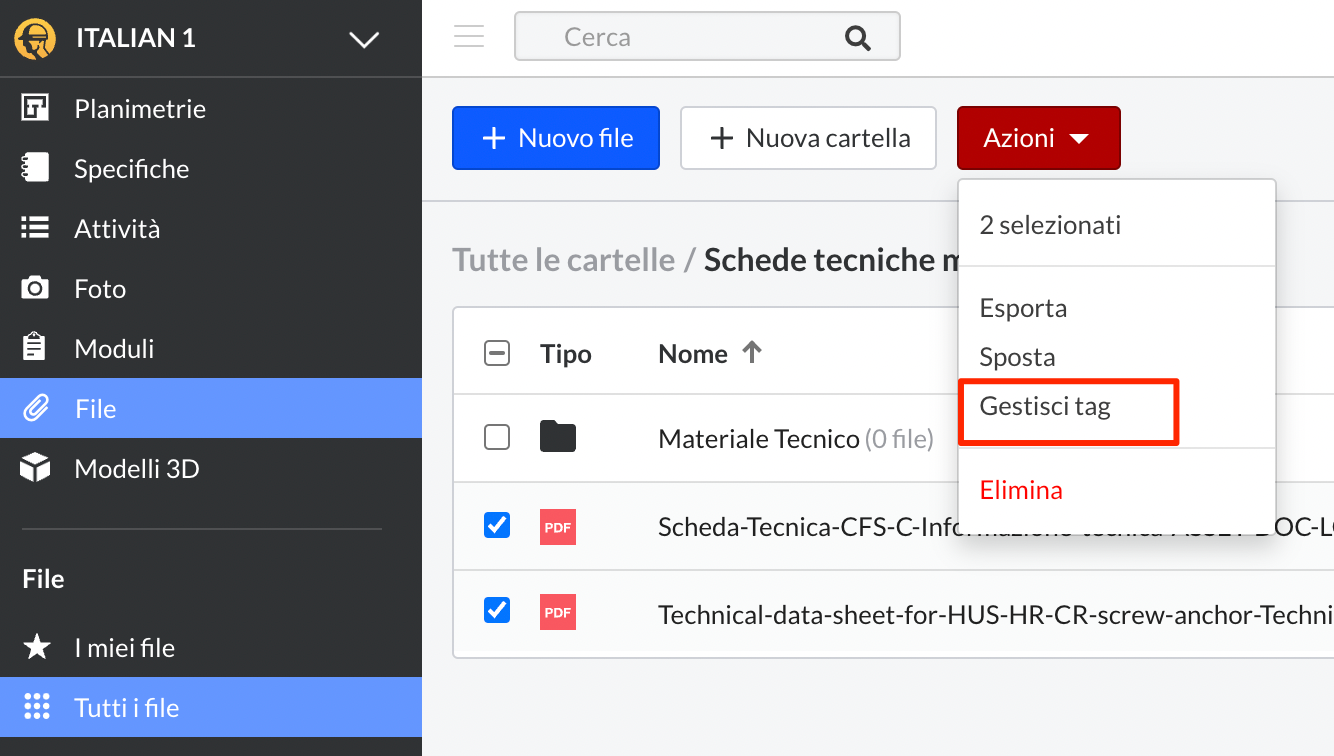Click the hamburger menu icon

[x=468, y=37]
